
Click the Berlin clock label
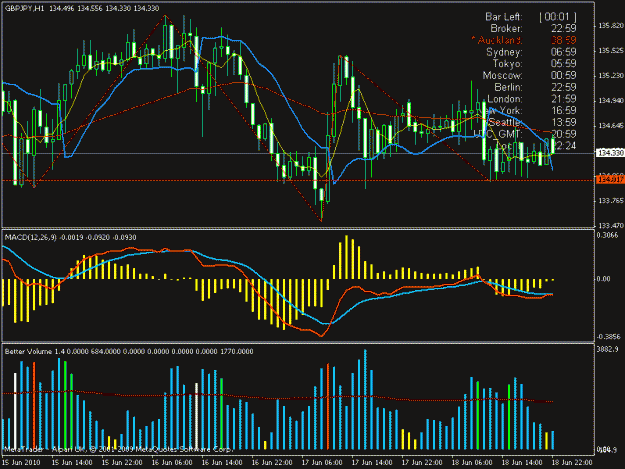[508, 87]
